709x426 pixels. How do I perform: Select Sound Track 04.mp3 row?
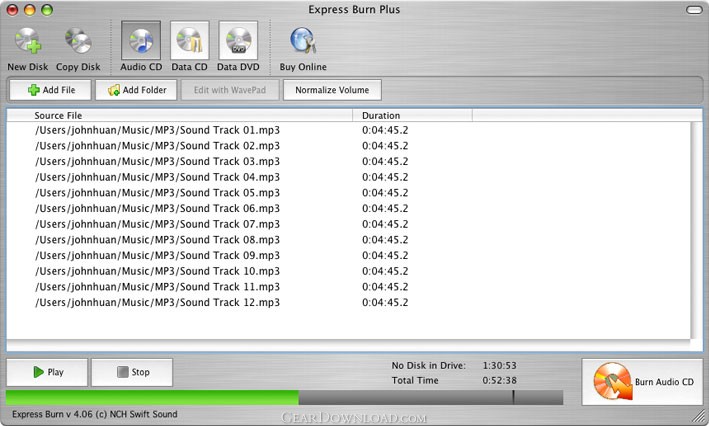pyautogui.click(x=348, y=177)
